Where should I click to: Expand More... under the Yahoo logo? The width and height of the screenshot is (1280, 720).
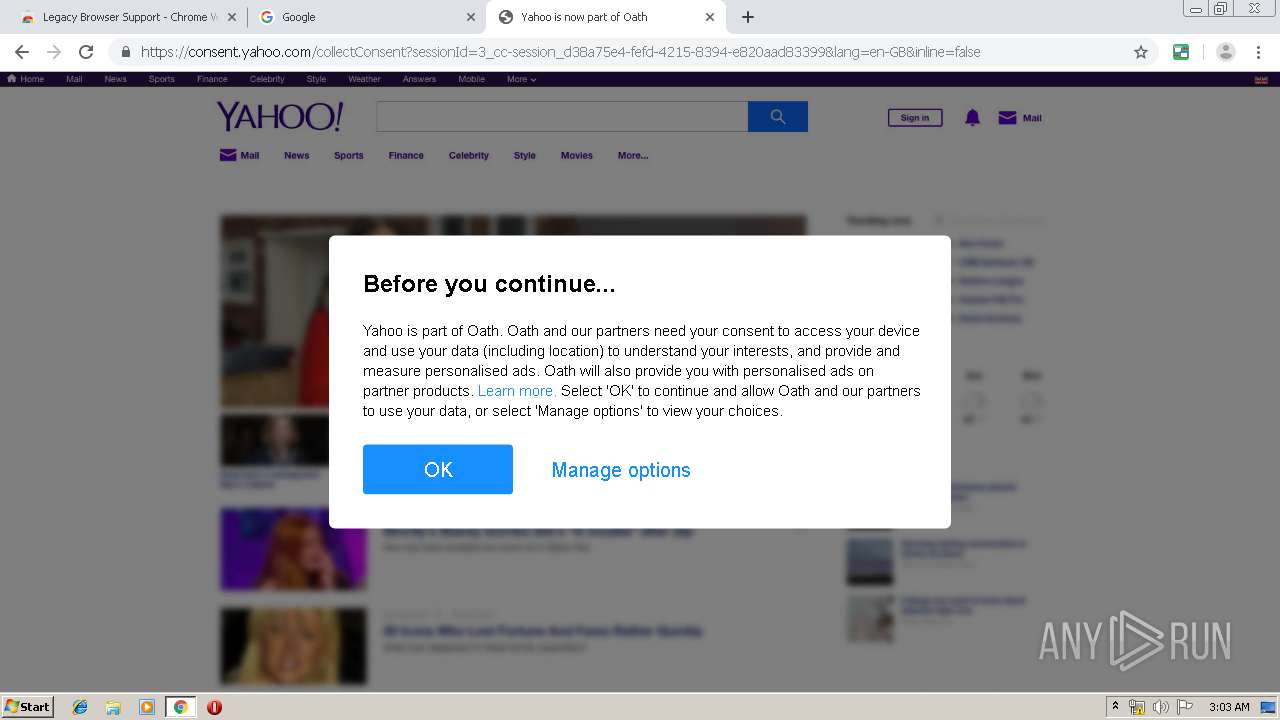point(633,155)
